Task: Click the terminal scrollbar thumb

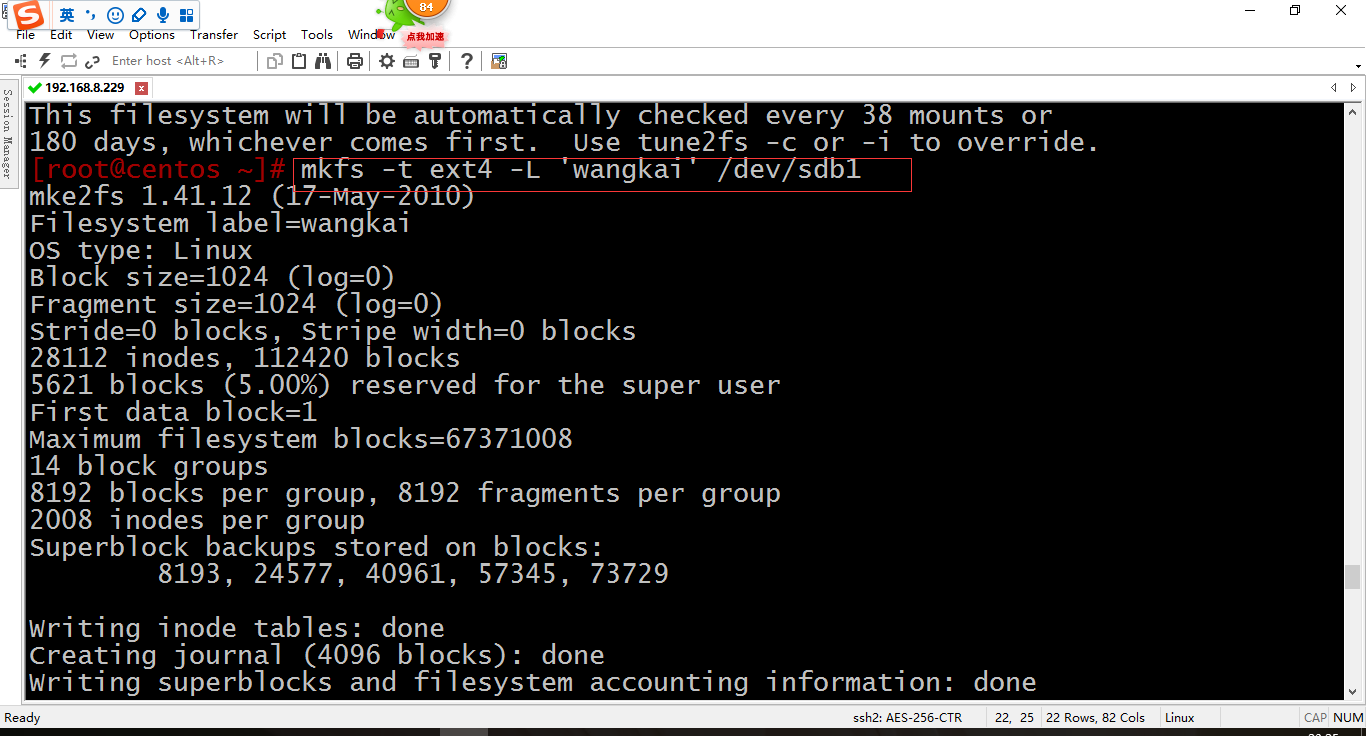Action: click(x=1352, y=577)
